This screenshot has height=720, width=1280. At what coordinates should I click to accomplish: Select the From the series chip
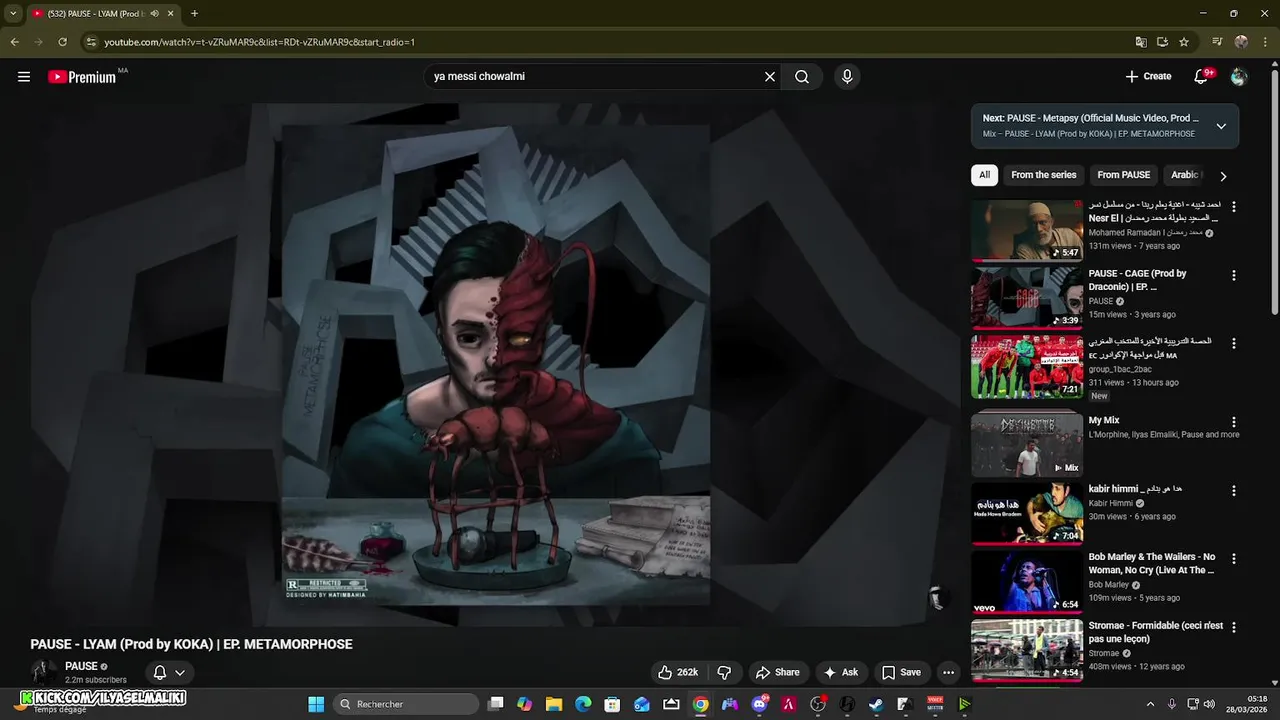pyautogui.click(x=1044, y=175)
